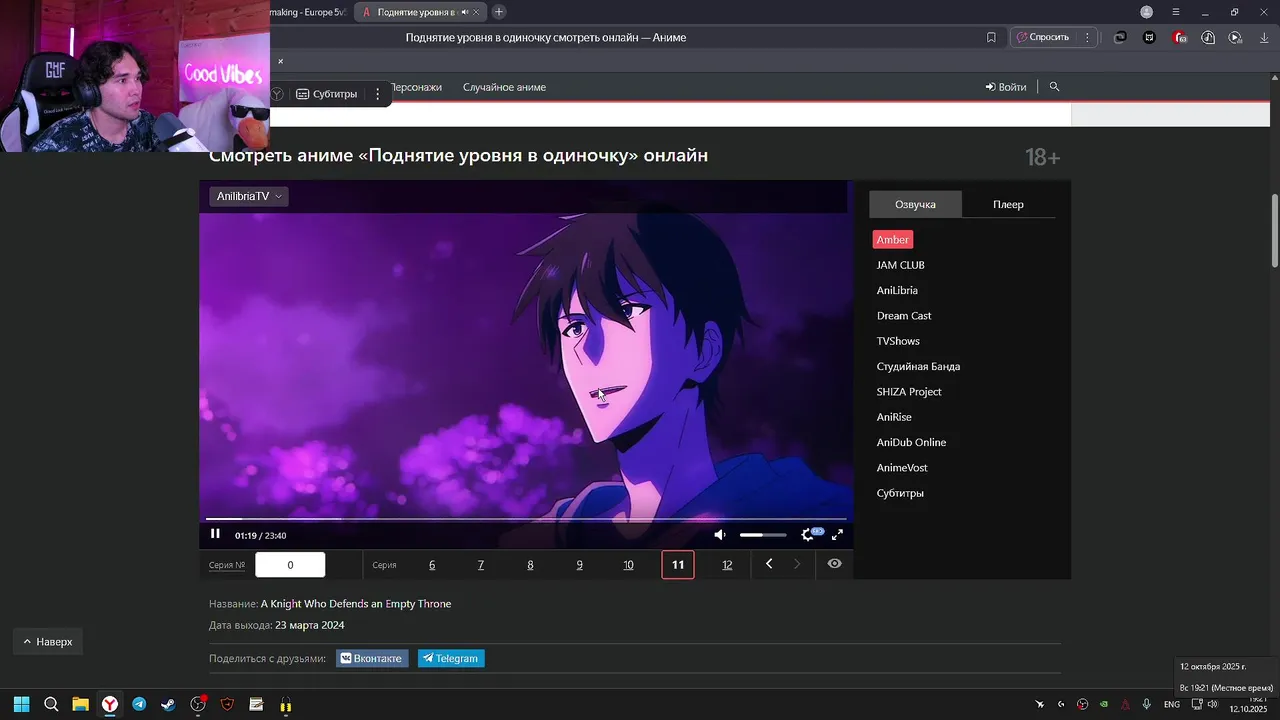Image resolution: width=1280 pixels, height=720 pixels.
Task: Open the media play extension icon
Action: [x=1236, y=37]
